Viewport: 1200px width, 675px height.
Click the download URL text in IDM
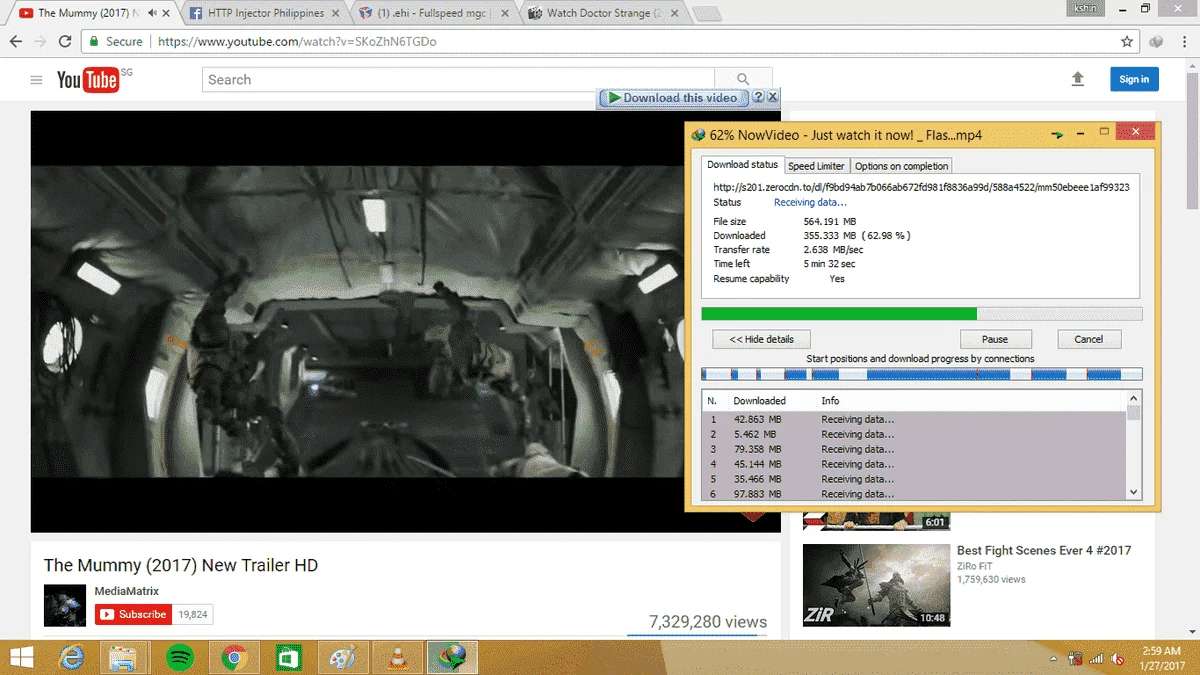pyautogui.click(x=921, y=187)
